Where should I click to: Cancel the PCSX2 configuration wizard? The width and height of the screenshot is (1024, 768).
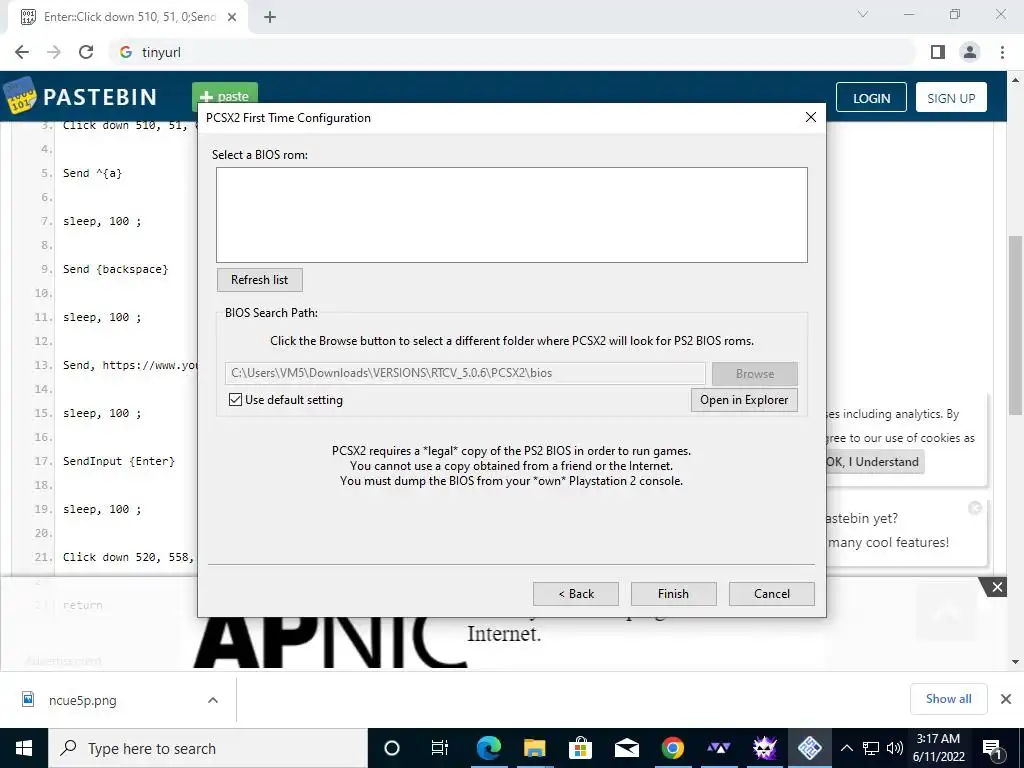pyautogui.click(x=771, y=594)
